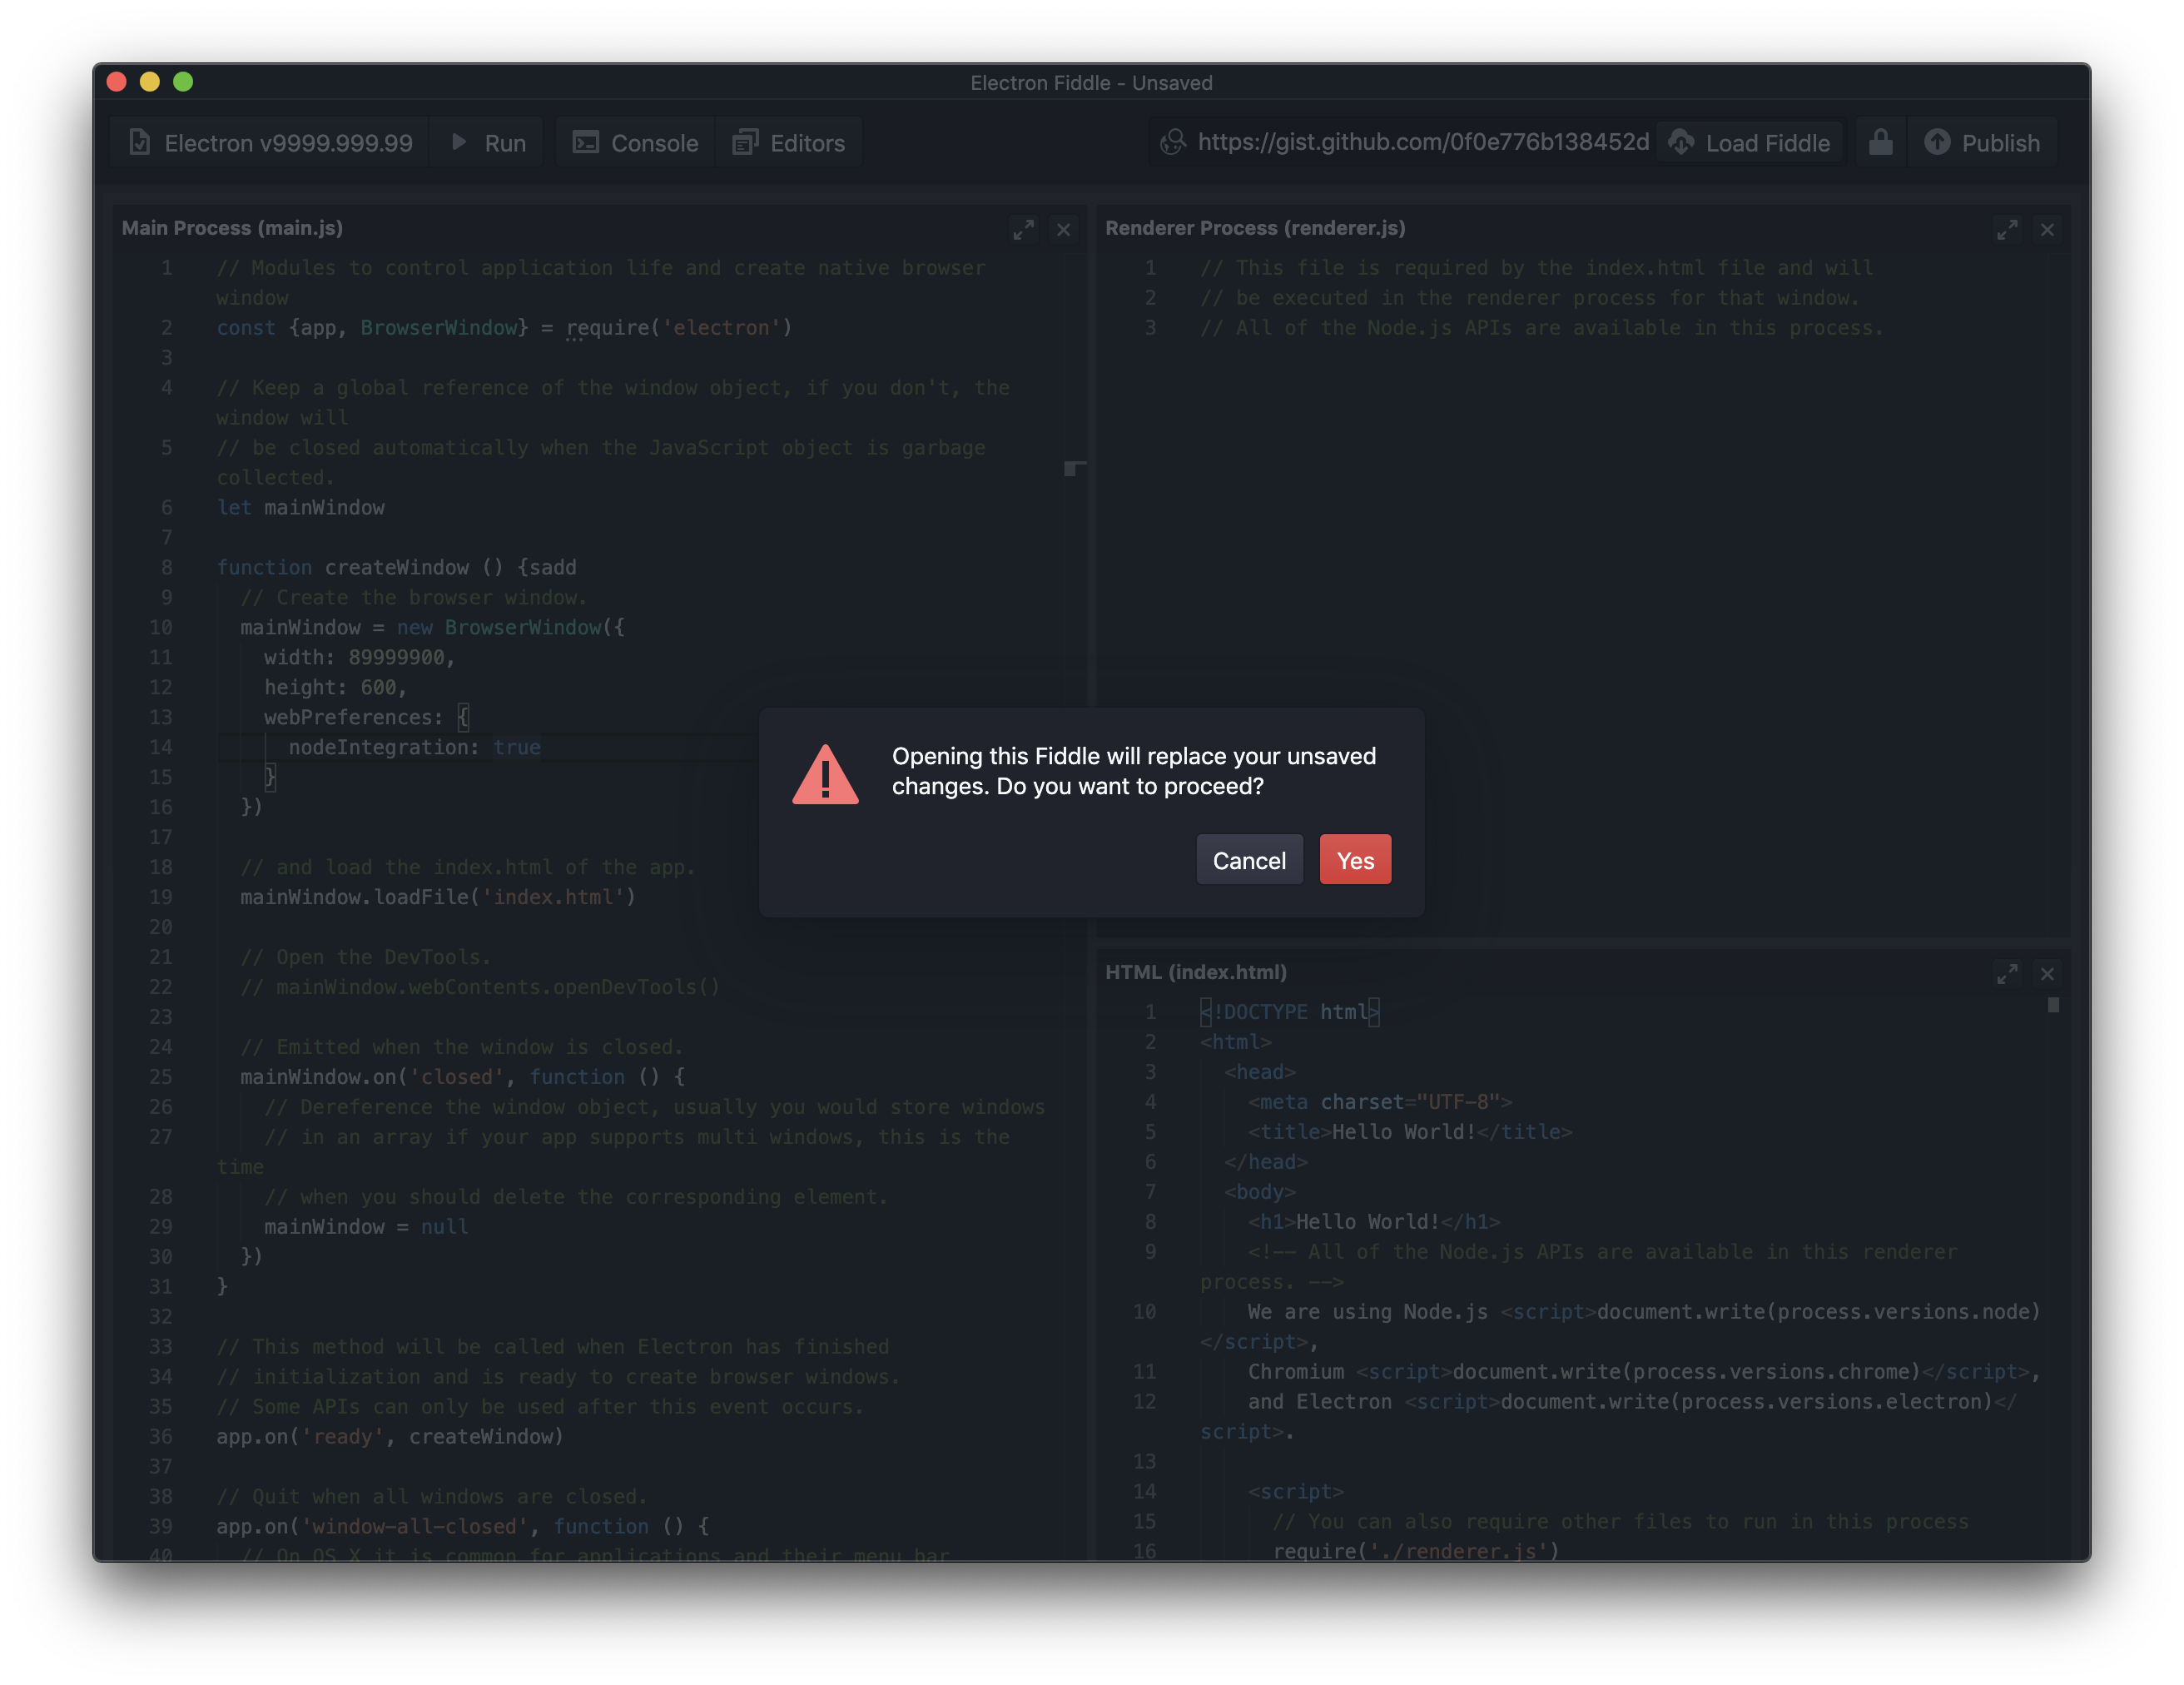Image resolution: width=2184 pixels, height=1685 pixels.
Task: Click Cancel in the confirmation dialog
Action: [x=1249, y=860]
